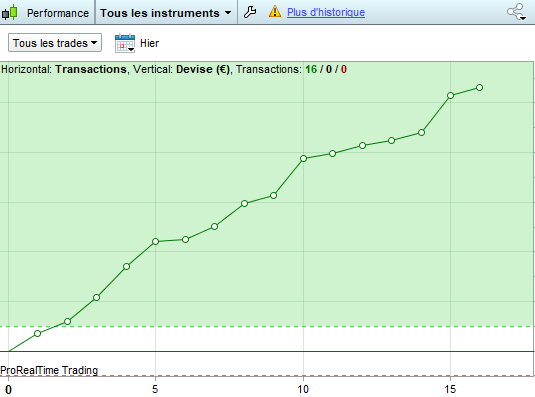Click the candlestick Performance icon
The width and height of the screenshot is (535, 397).
pos(9,12)
